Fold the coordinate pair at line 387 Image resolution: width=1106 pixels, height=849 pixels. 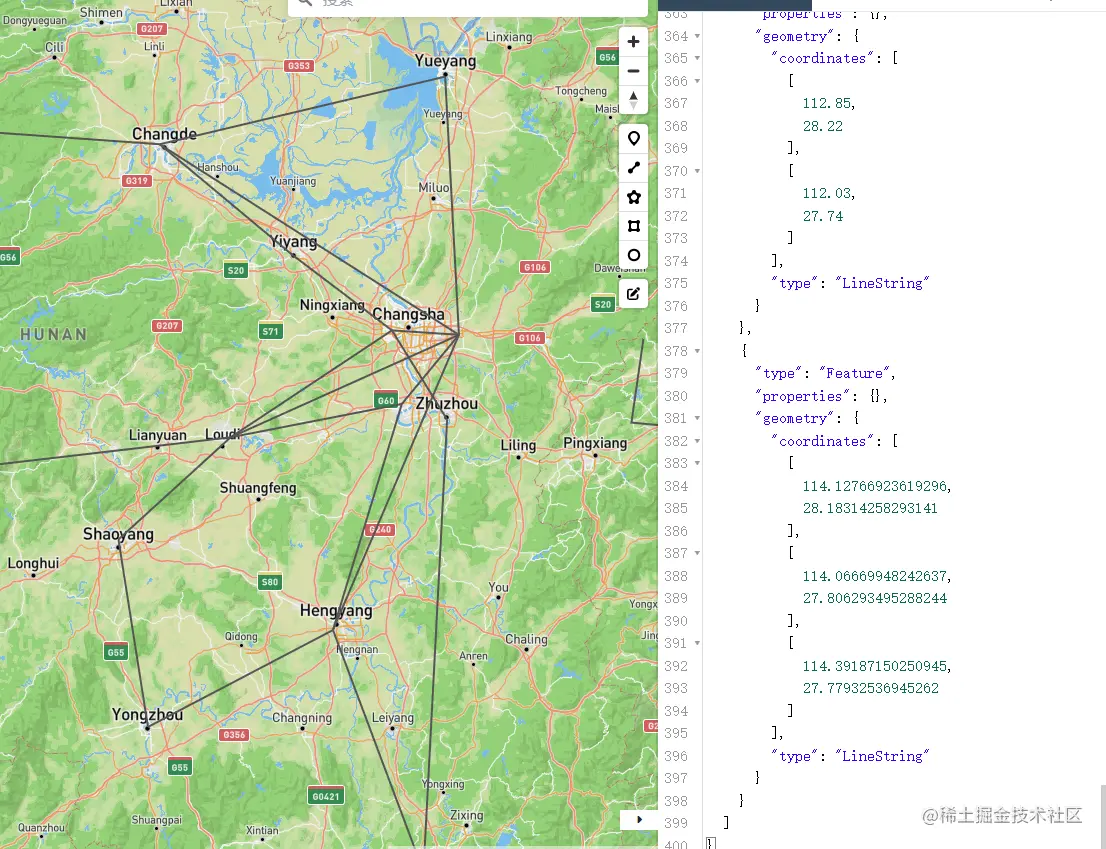[x=697, y=554]
